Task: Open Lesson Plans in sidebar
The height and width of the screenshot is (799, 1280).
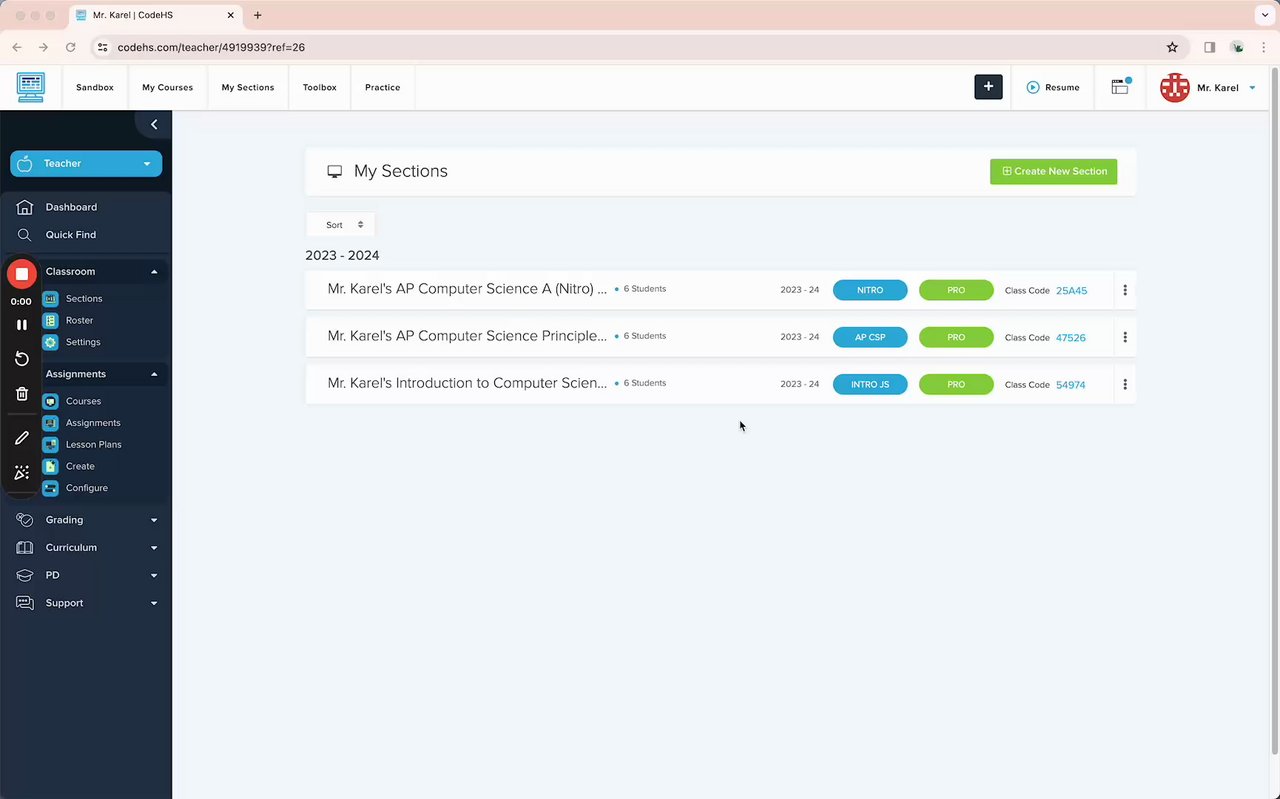Action: coord(94,445)
